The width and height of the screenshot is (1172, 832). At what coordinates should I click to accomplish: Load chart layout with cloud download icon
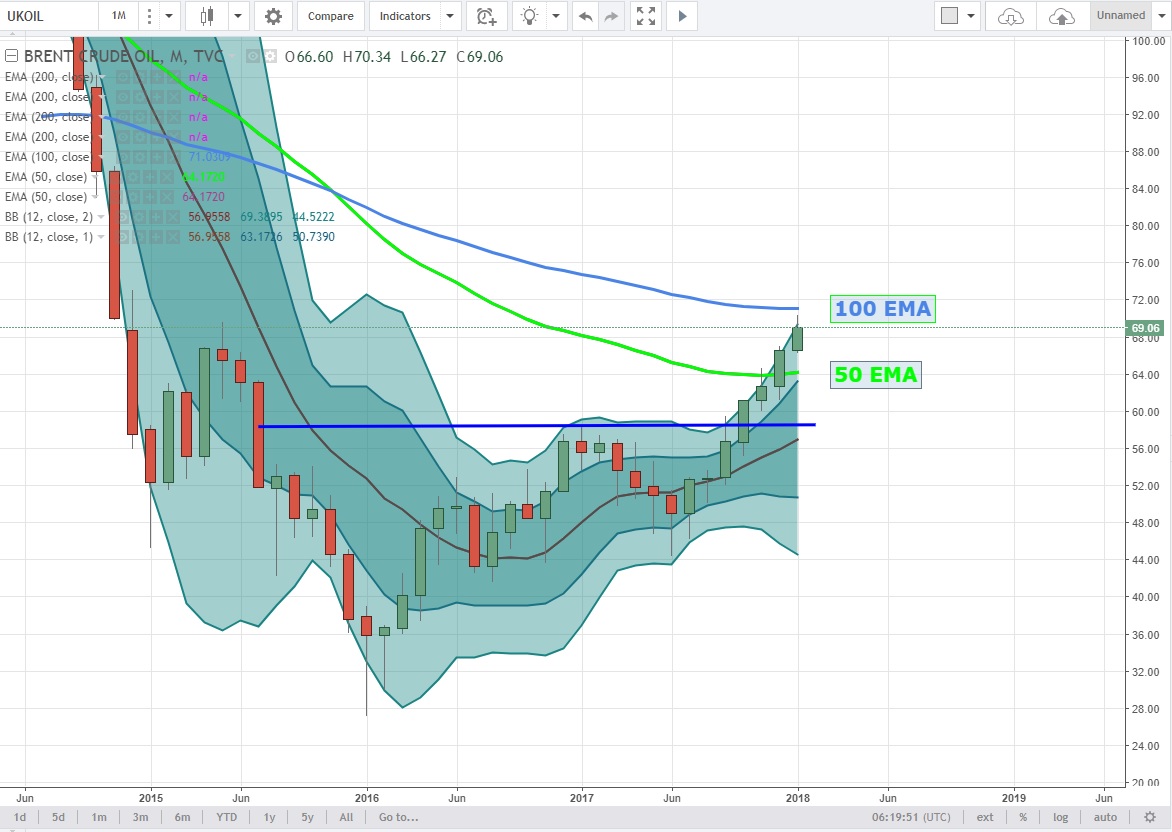click(1011, 16)
